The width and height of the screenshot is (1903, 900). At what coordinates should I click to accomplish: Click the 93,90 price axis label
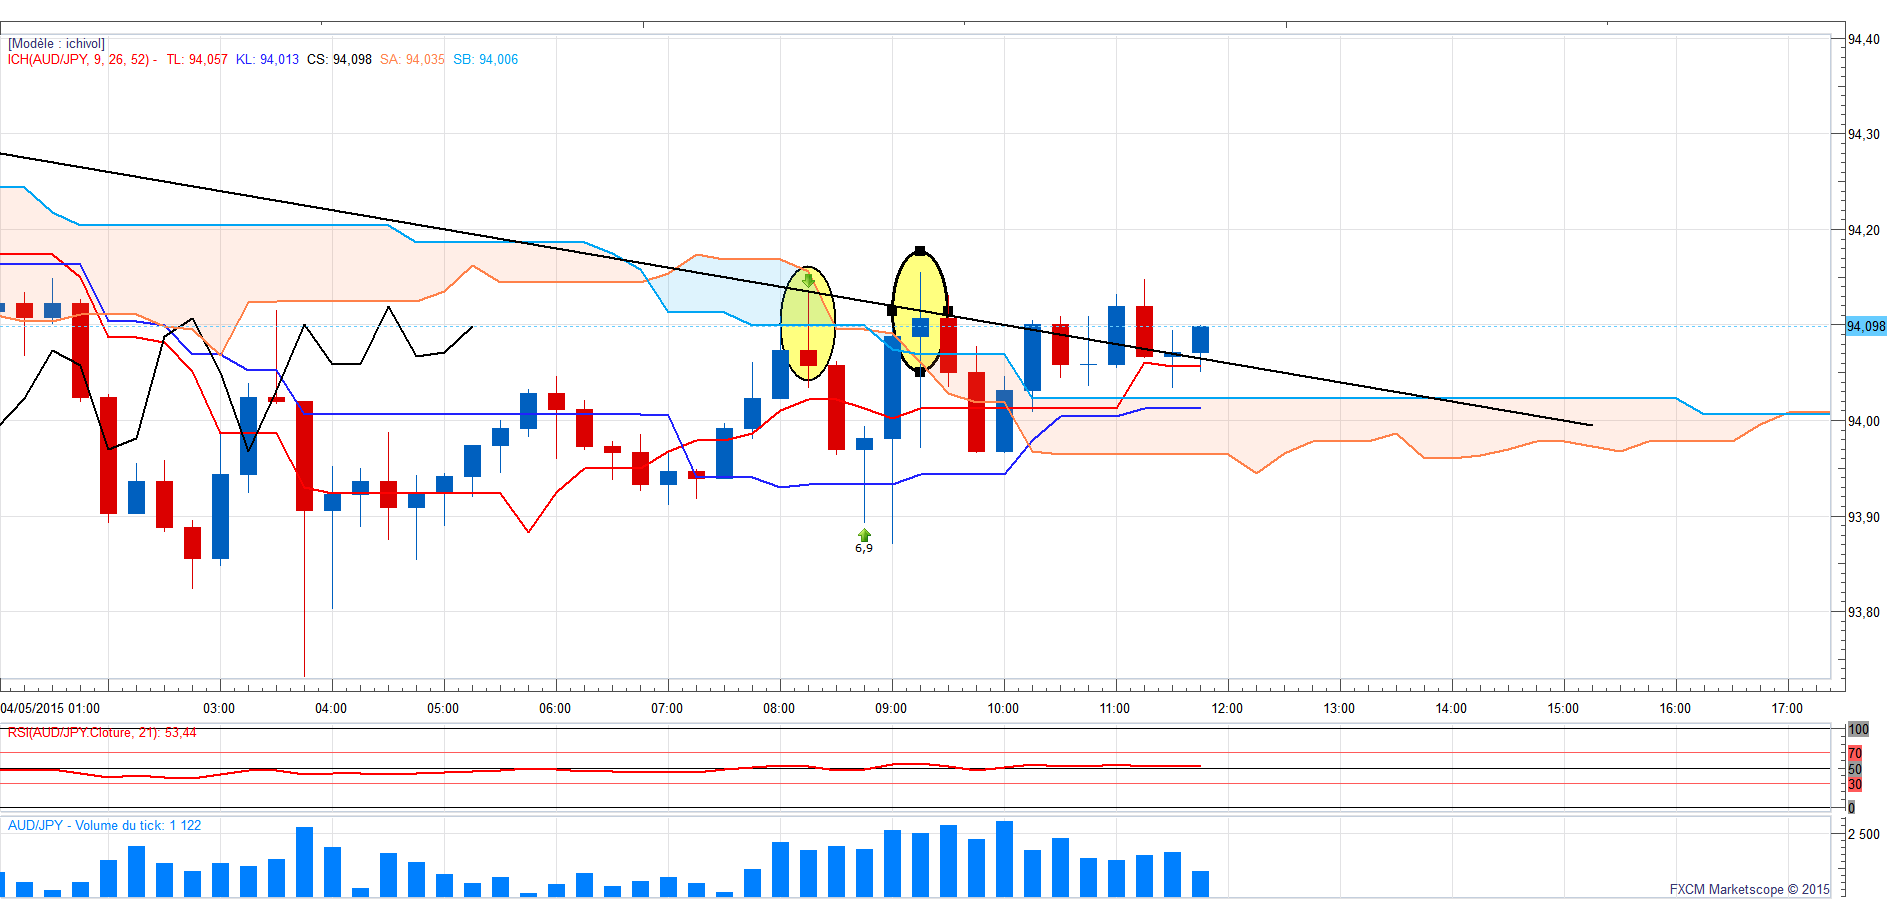click(x=1863, y=518)
